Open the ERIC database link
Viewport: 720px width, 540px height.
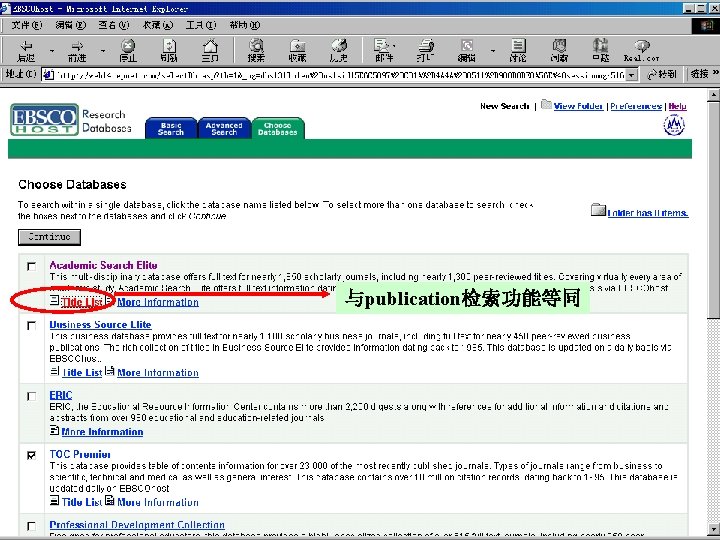click(x=61, y=394)
